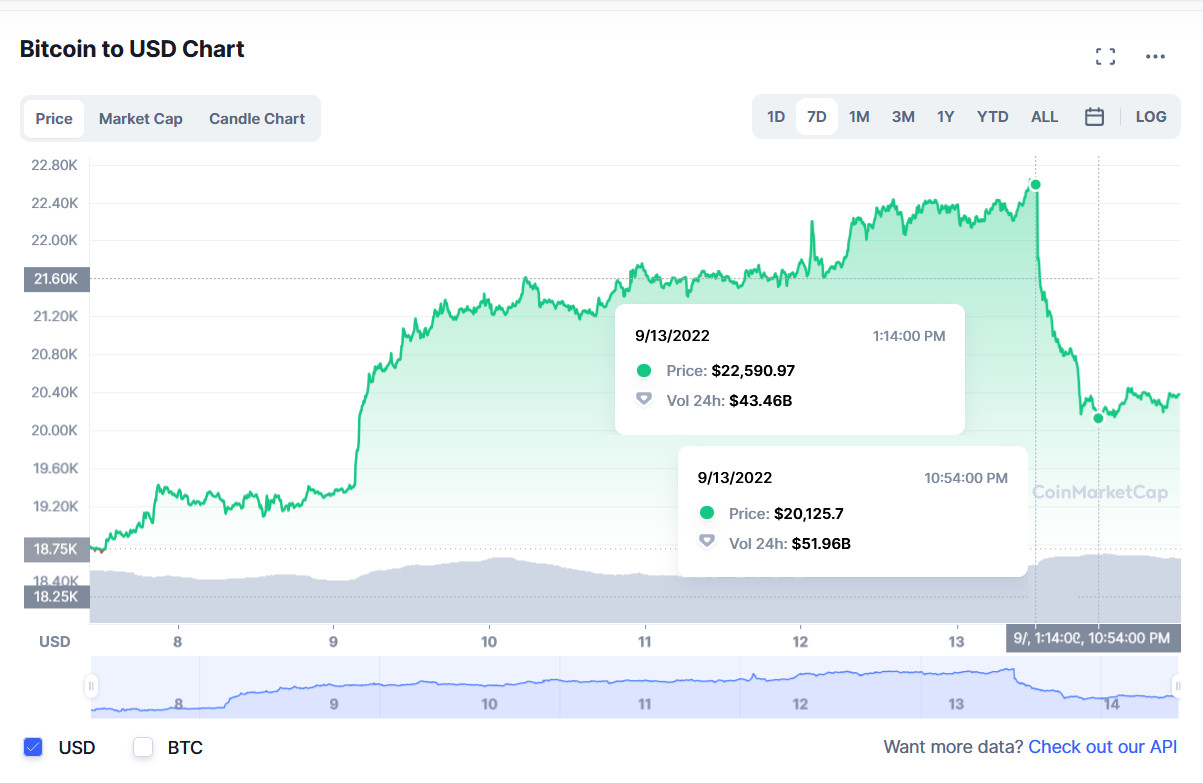Open the calendar date range picker
This screenshot has height=783, width=1203.
tap(1094, 117)
